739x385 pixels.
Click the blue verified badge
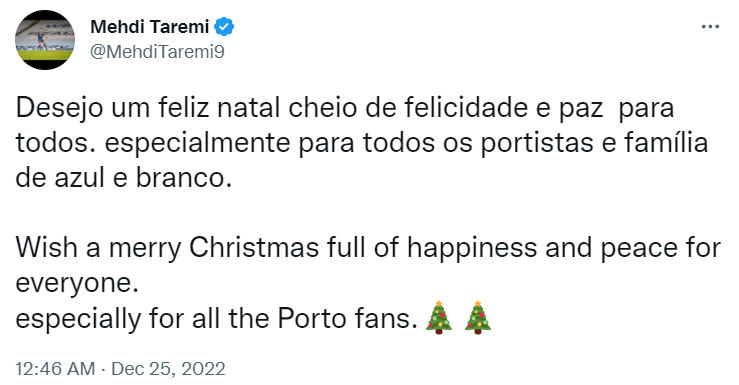pos(224,27)
